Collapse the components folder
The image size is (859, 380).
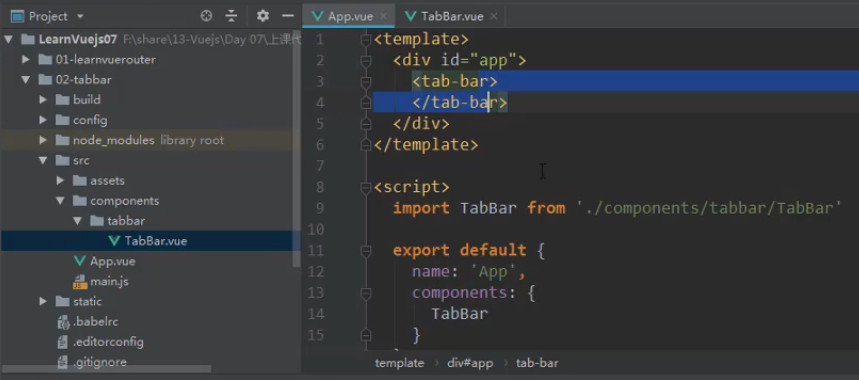[60, 201]
